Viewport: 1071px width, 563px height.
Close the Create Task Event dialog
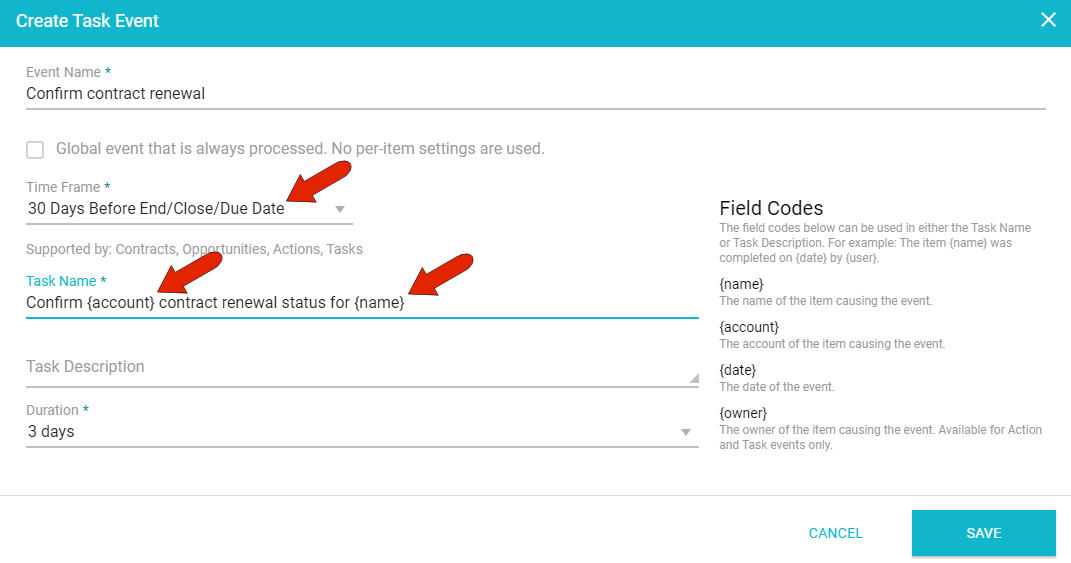1048,20
